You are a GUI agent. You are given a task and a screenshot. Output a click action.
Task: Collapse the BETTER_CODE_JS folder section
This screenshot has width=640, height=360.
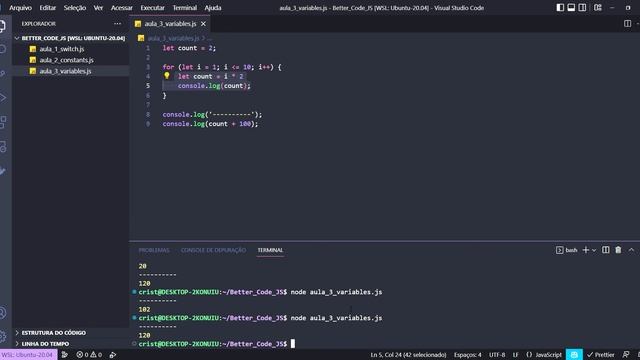pyautogui.click(x=70, y=38)
